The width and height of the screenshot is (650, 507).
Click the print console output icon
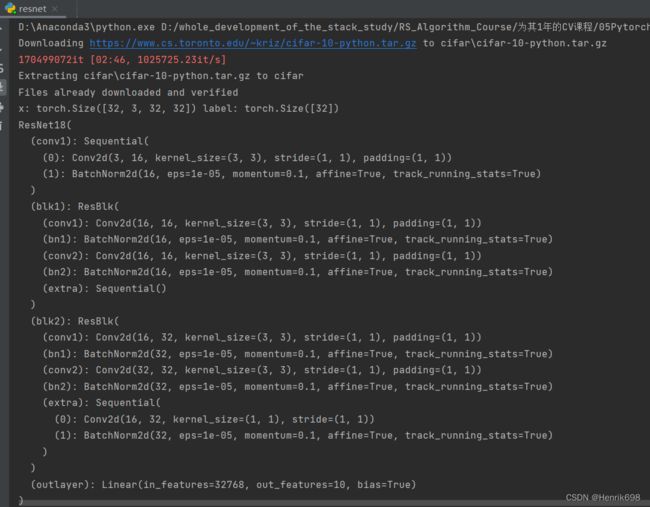click(x=2, y=107)
